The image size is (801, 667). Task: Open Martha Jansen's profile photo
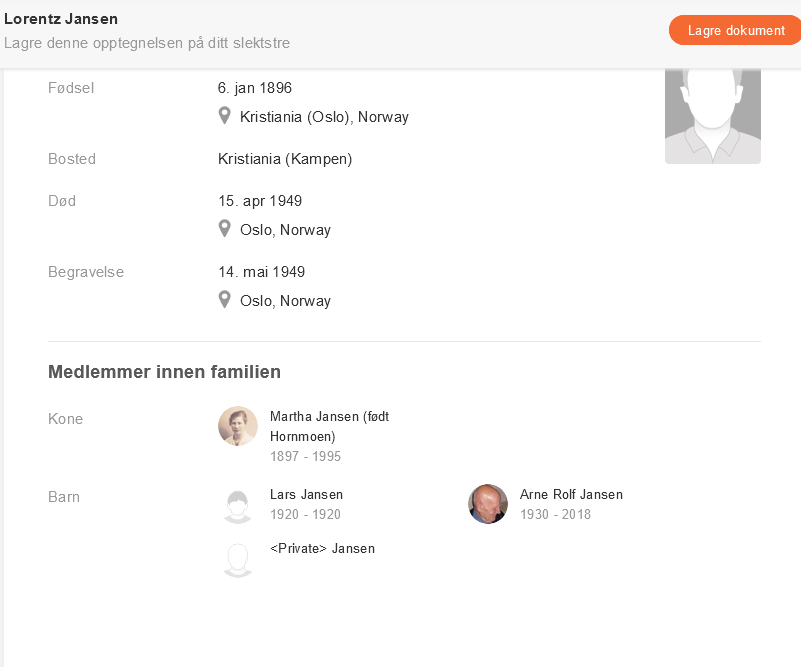point(238,426)
